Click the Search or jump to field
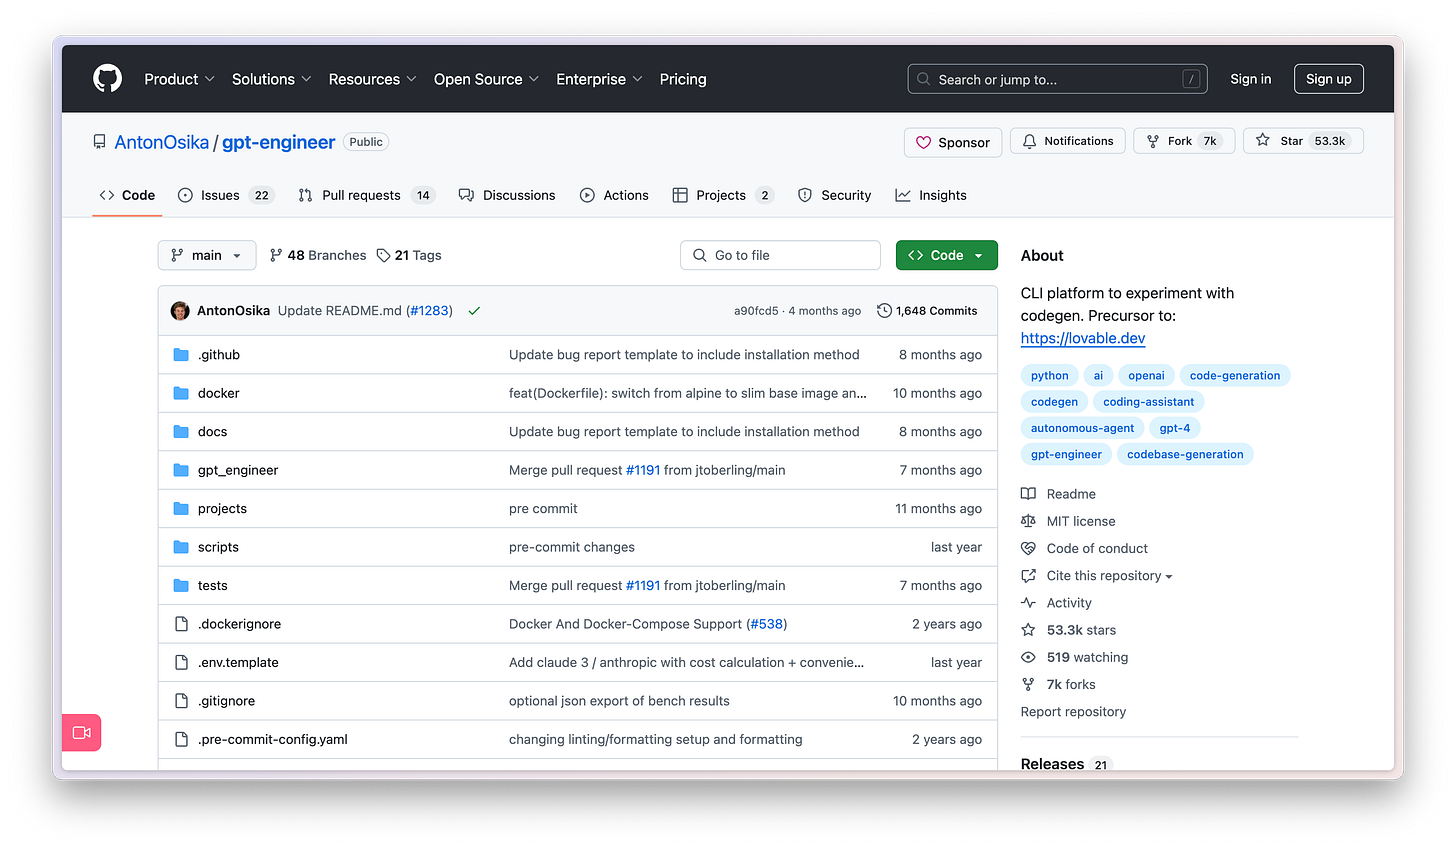The image size is (1456, 849). click(1057, 79)
